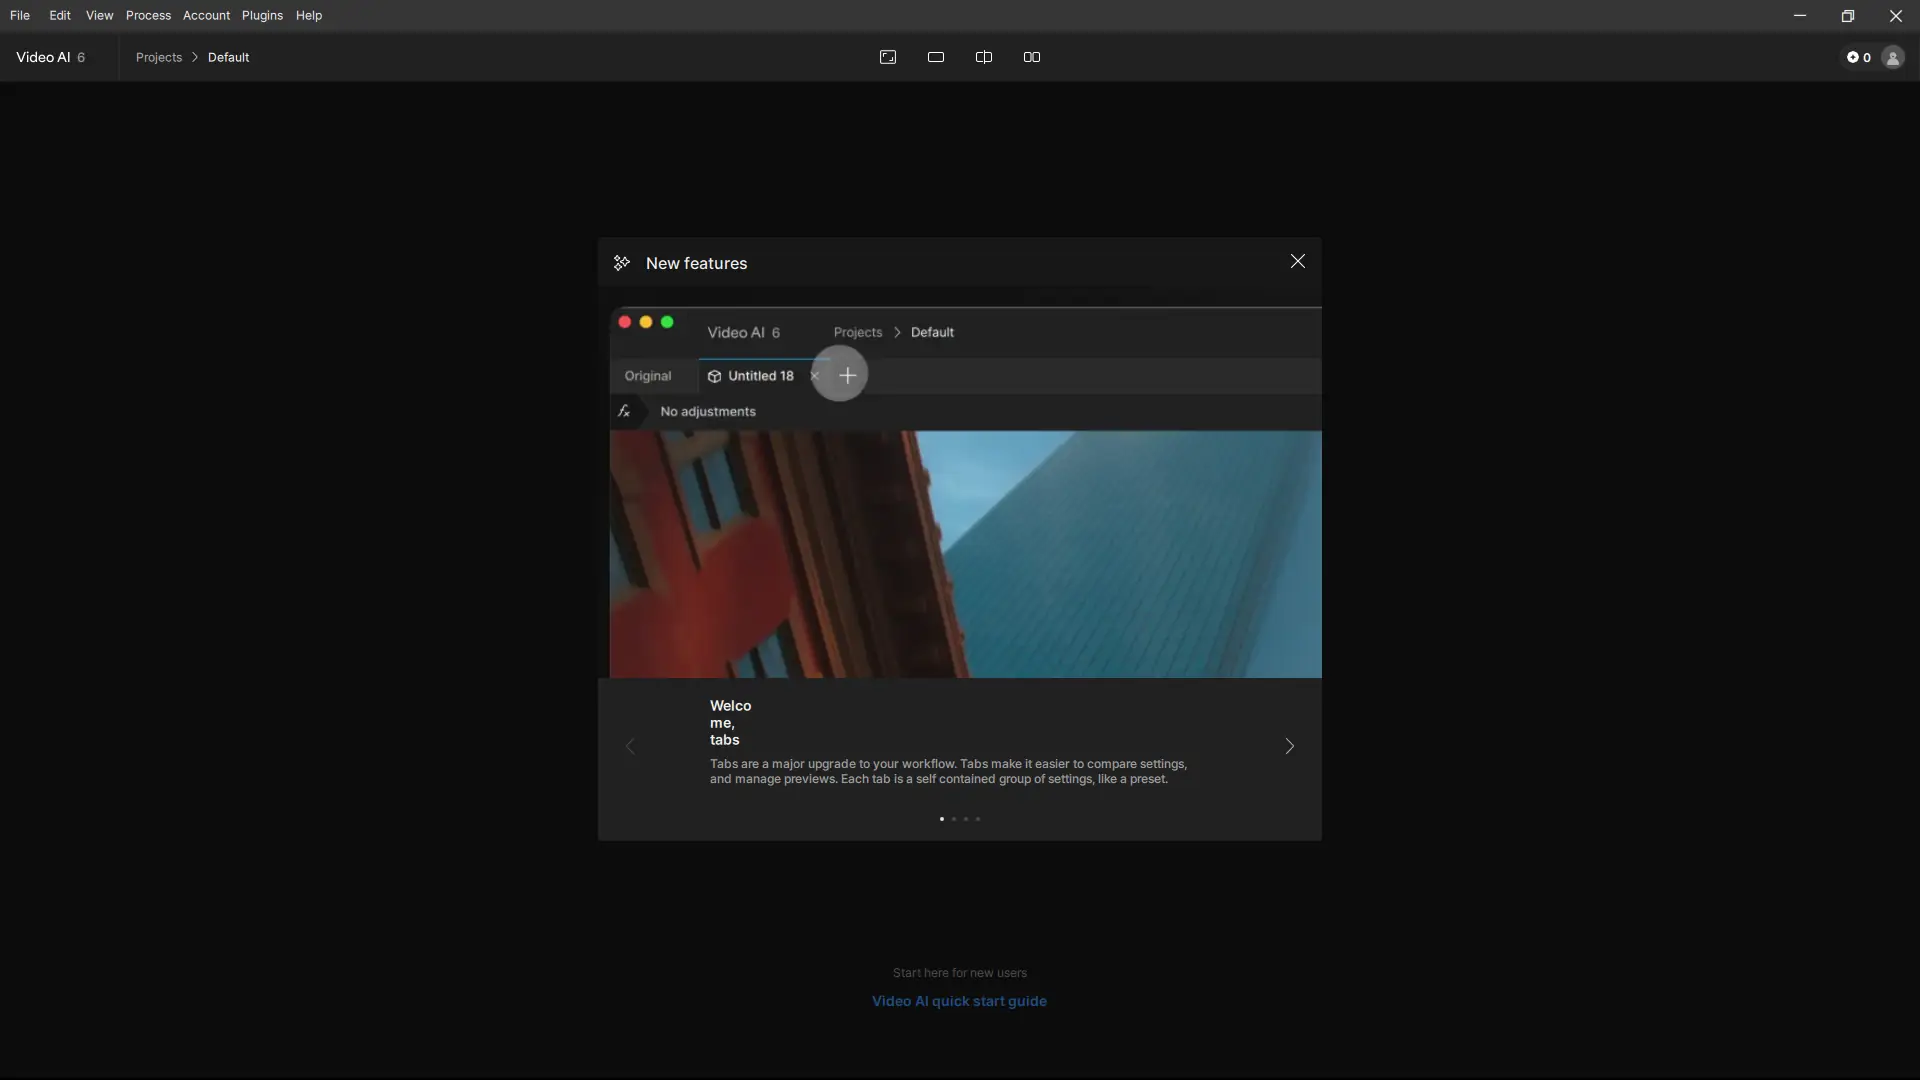Go to next feature slide arrow

[1289, 747]
